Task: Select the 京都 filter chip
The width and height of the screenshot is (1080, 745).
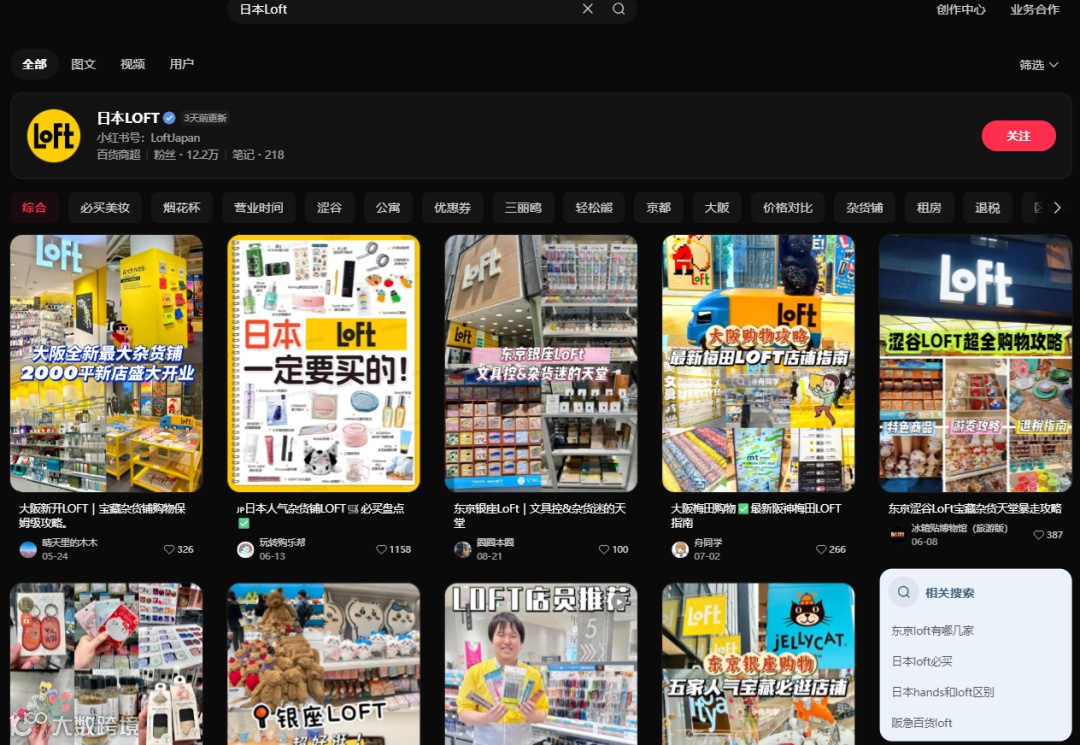Action: point(658,207)
